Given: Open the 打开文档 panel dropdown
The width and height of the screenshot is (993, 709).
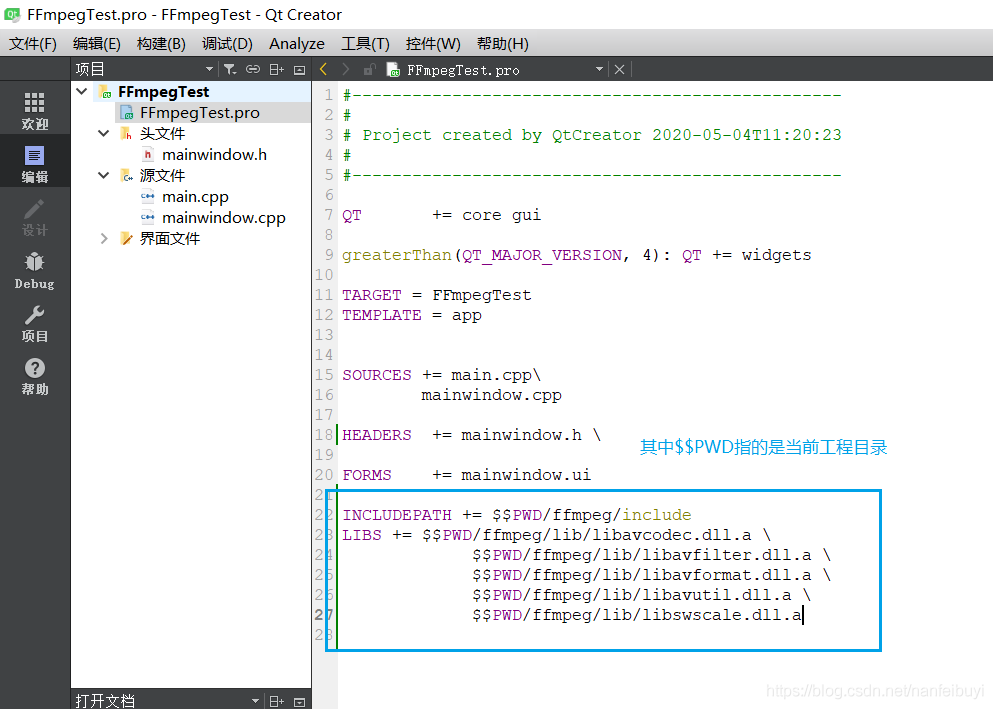Looking at the screenshot, I should [x=255, y=701].
